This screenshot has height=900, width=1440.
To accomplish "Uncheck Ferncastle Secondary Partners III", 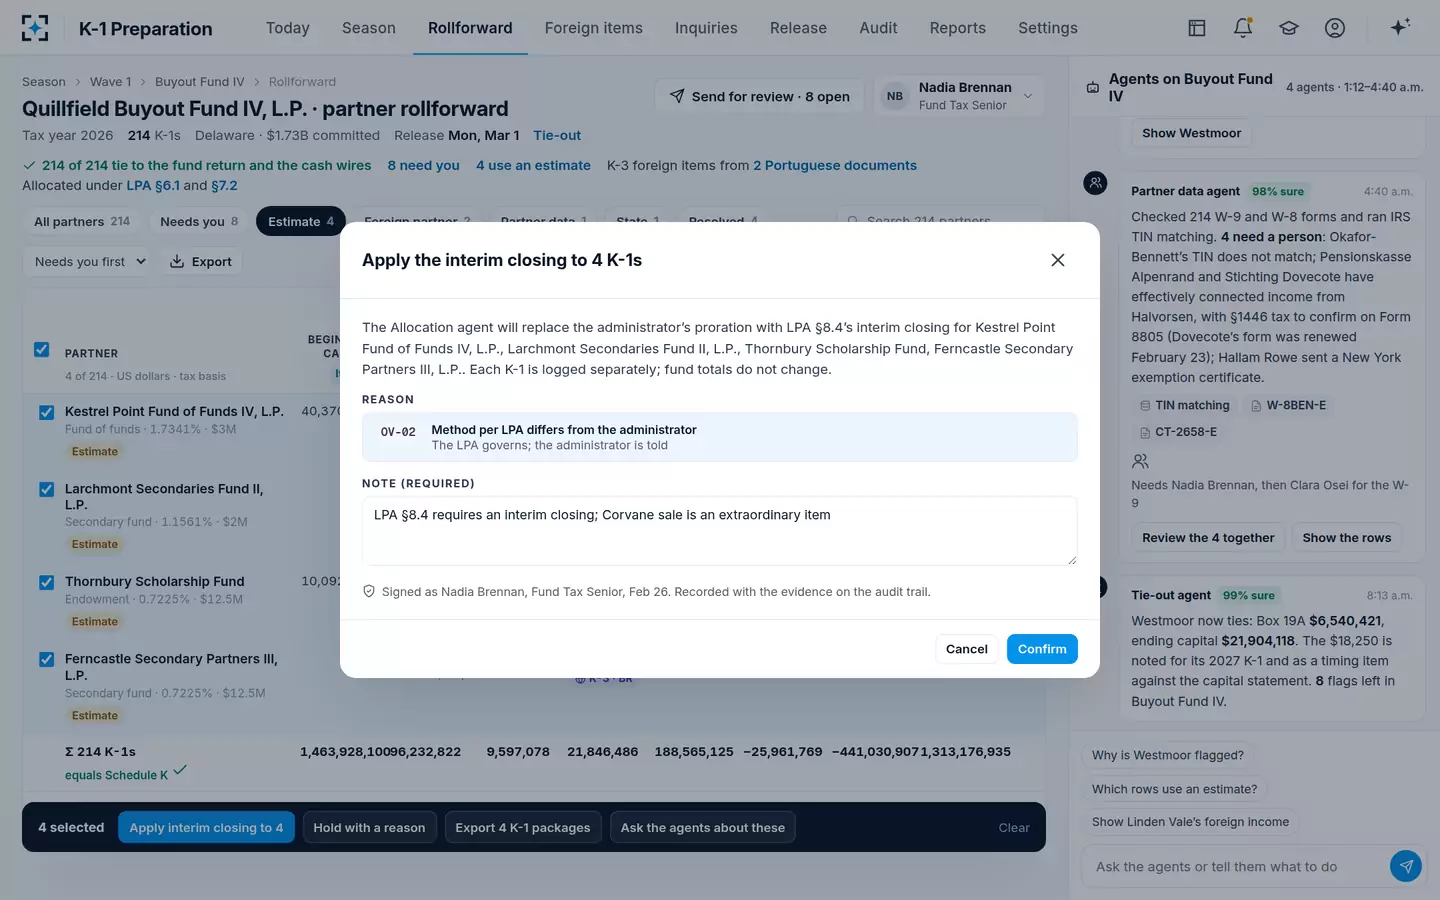I will tap(46, 659).
